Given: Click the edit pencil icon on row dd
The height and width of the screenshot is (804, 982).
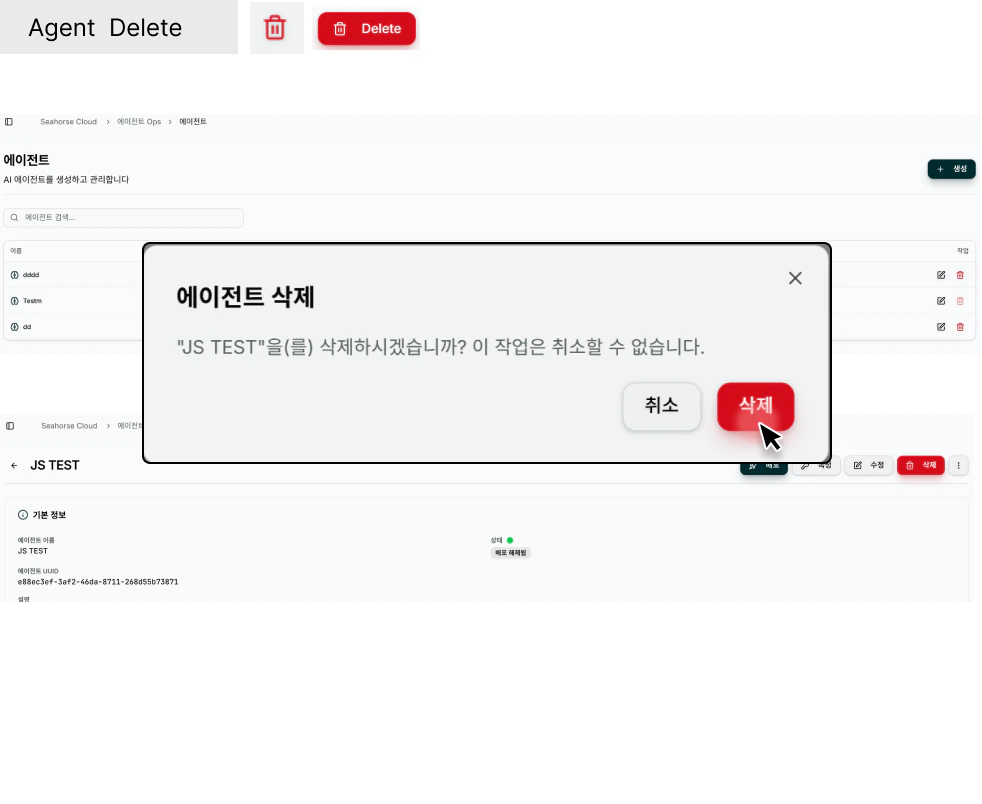Looking at the screenshot, I should pyautogui.click(x=940, y=326).
